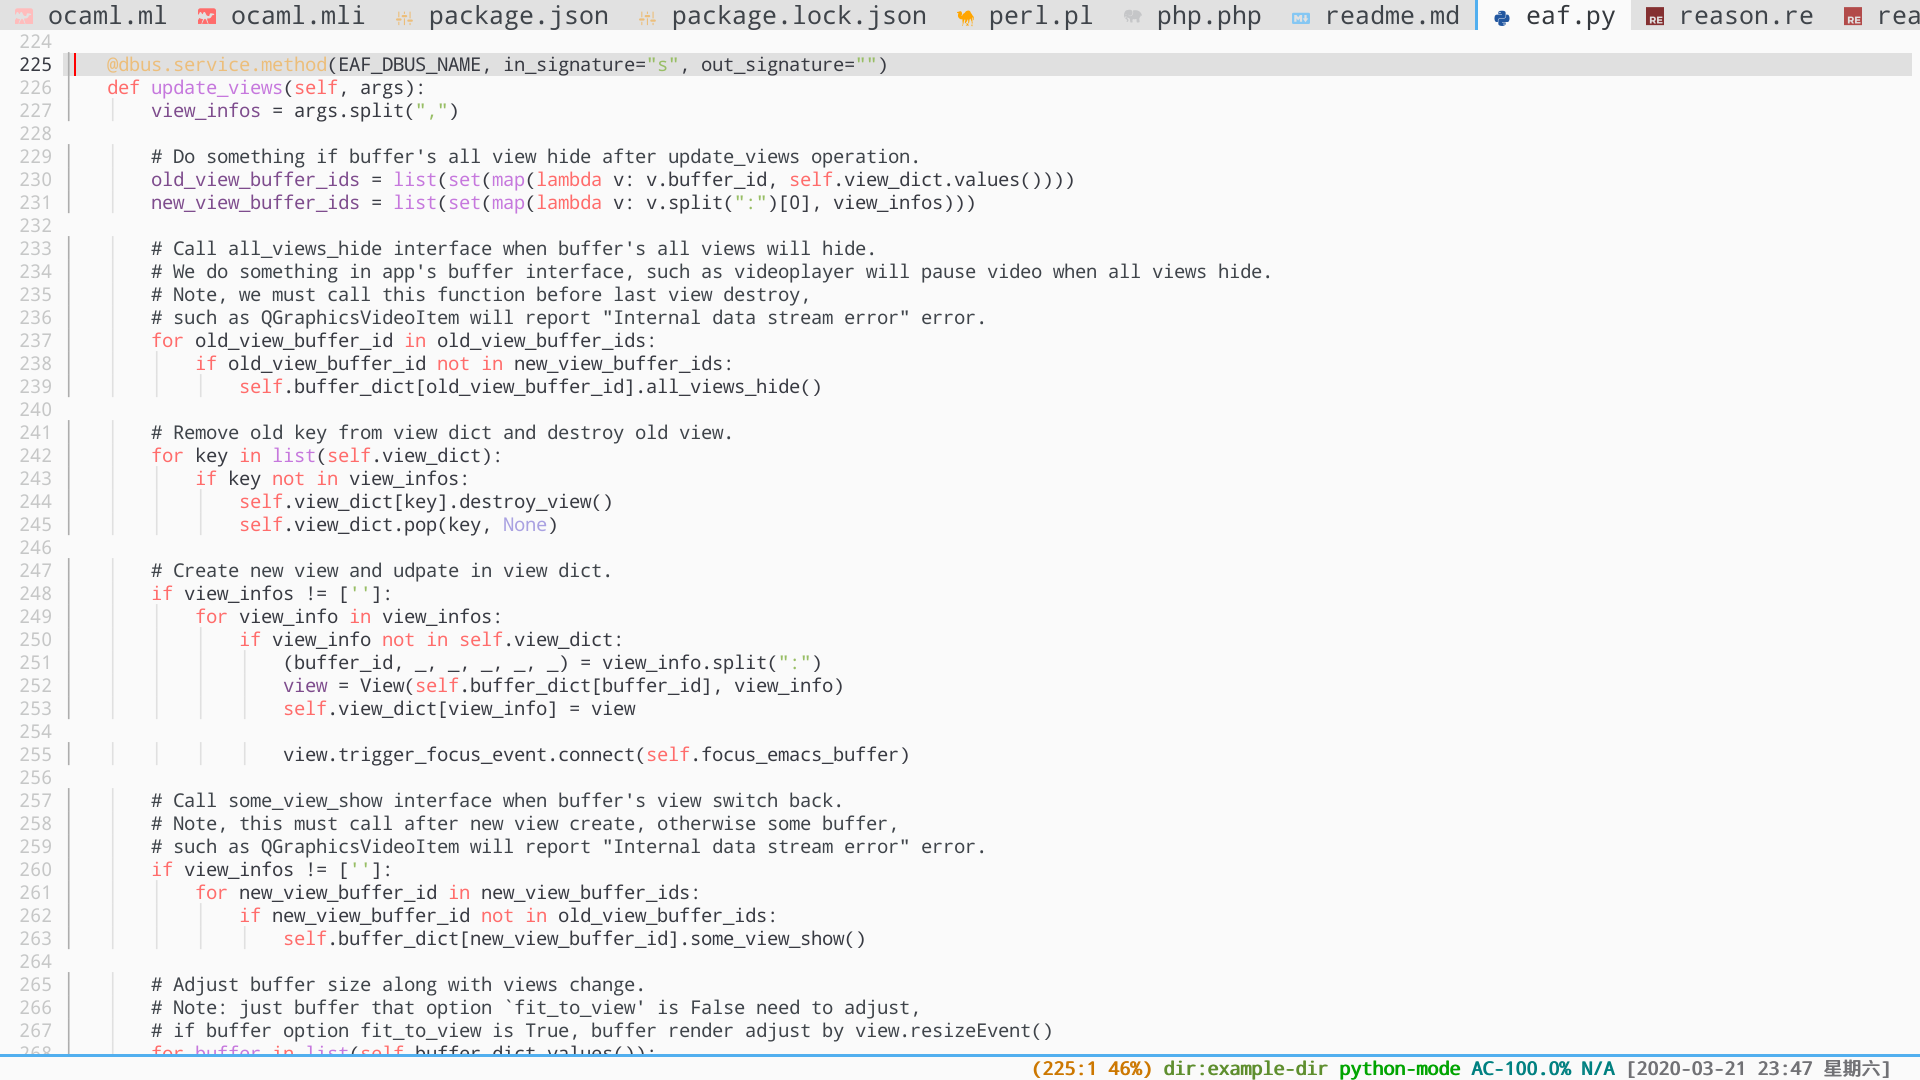This screenshot has width=1920, height=1080.
Task: Click the date and time in mode line
Action: point(1758,1068)
